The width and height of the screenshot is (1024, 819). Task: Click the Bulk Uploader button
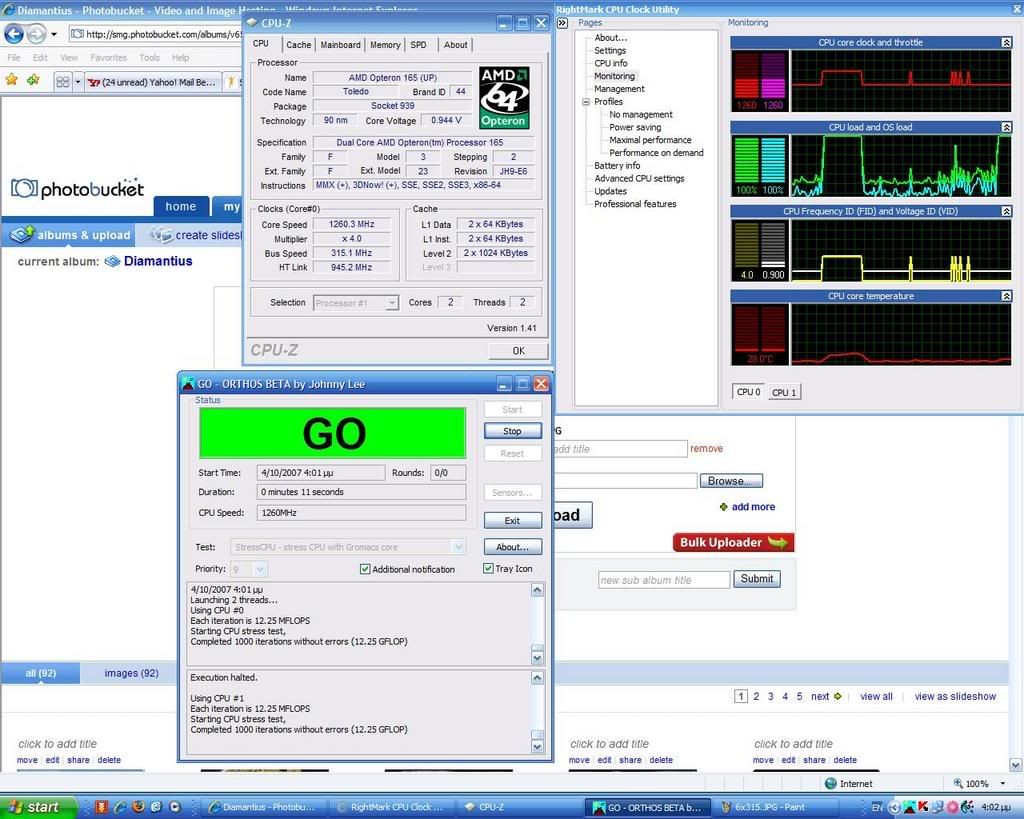click(733, 542)
